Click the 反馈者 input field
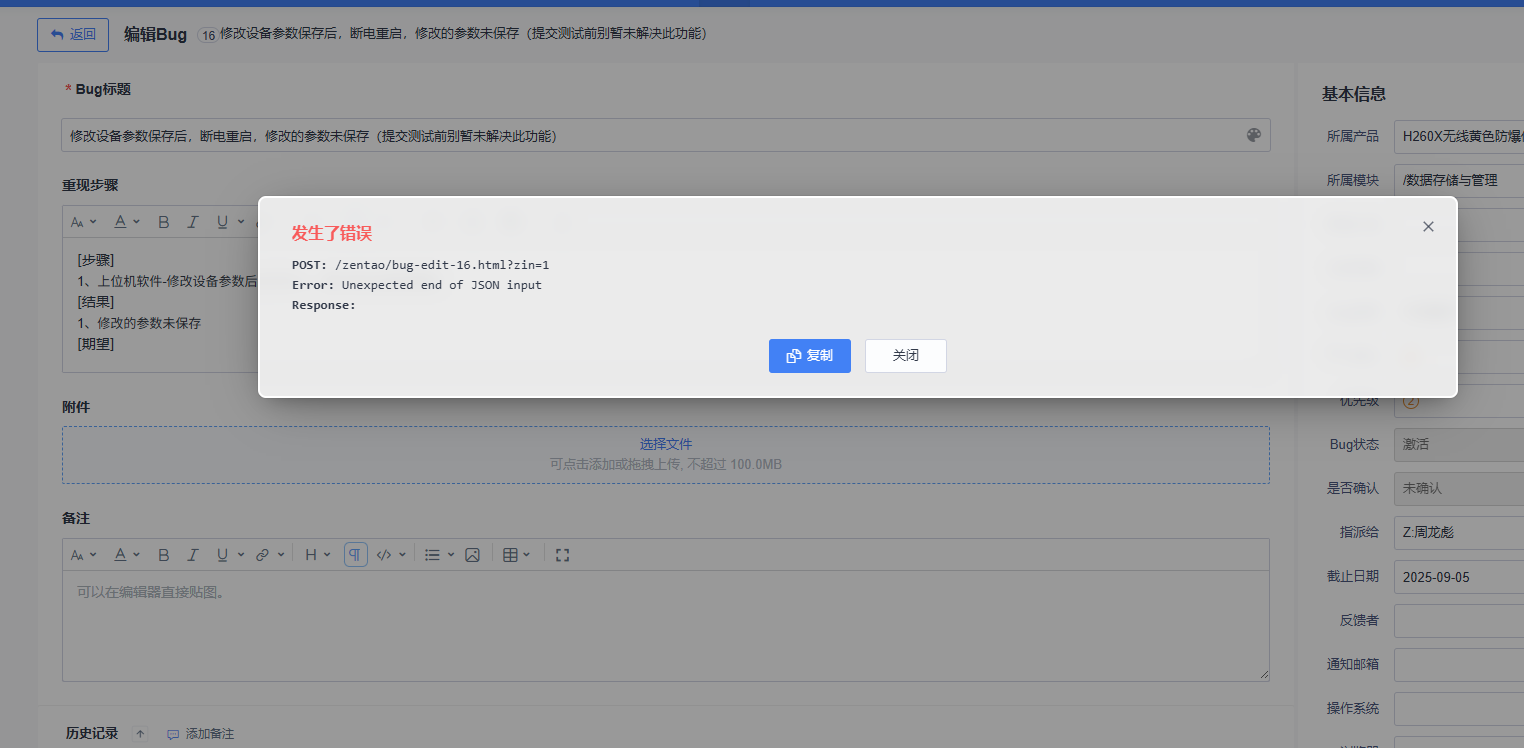Screen dimensions: 1524x748 point(1459,620)
